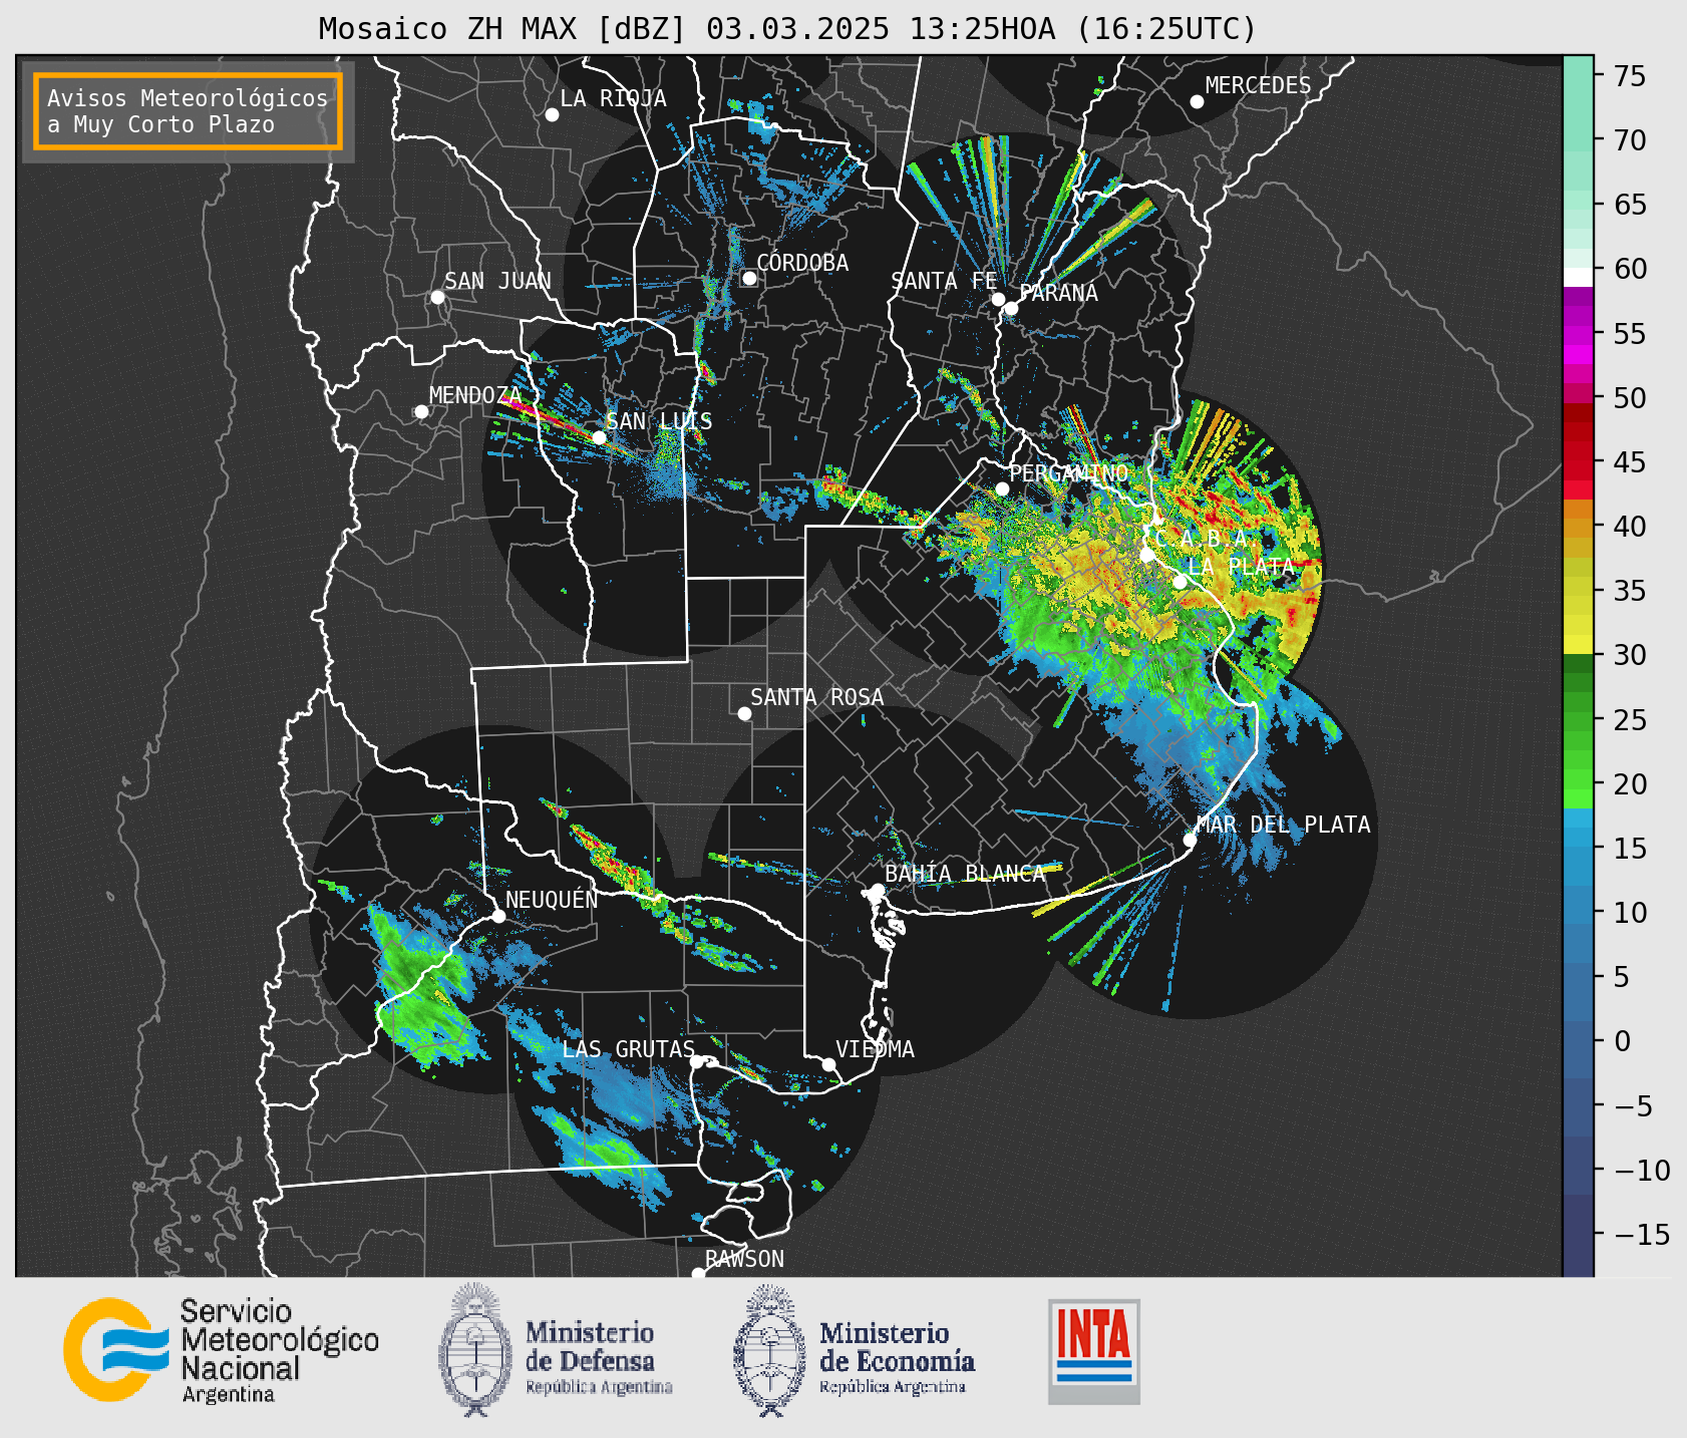Click the 75 dBZ scale label
This screenshot has height=1438, width=1687.
[1629, 76]
